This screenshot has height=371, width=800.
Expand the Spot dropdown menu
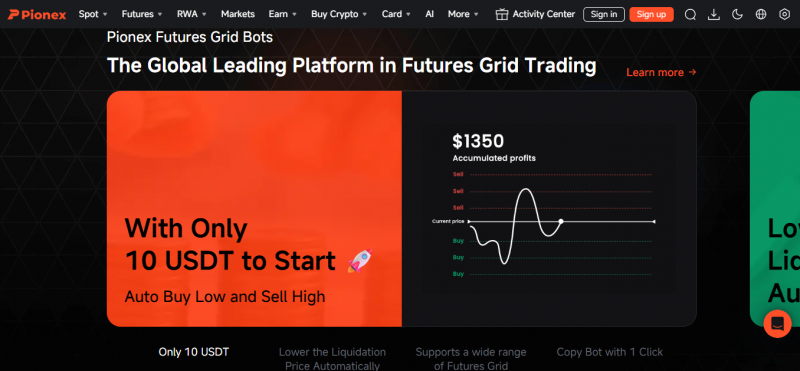click(93, 14)
